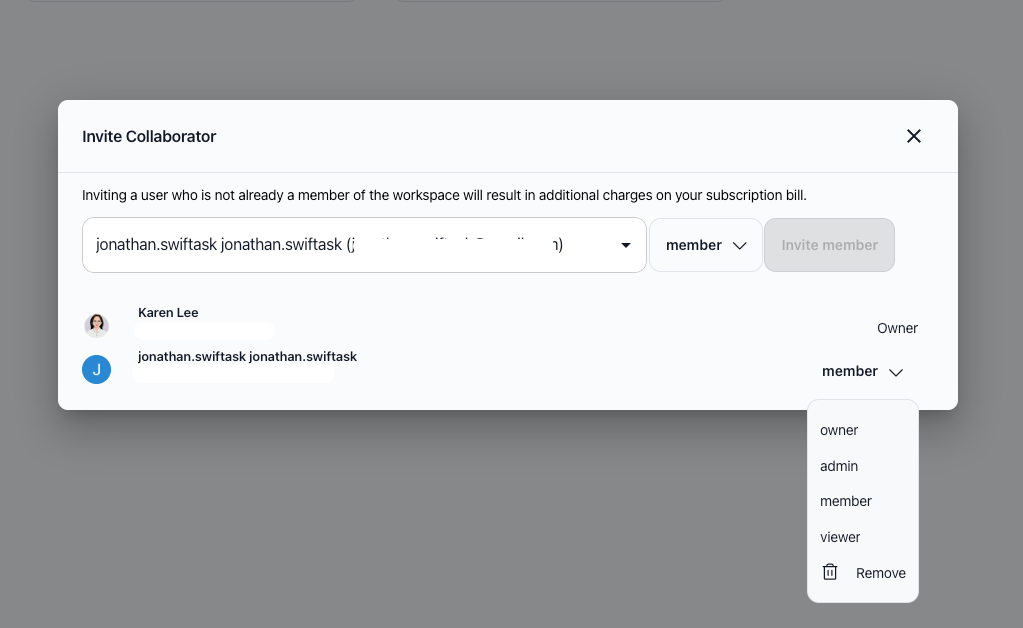This screenshot has width=1023, height=628.
Task: Click the chevron beside jonathan.swiftask's member role
Action: (x=896, y=372)
